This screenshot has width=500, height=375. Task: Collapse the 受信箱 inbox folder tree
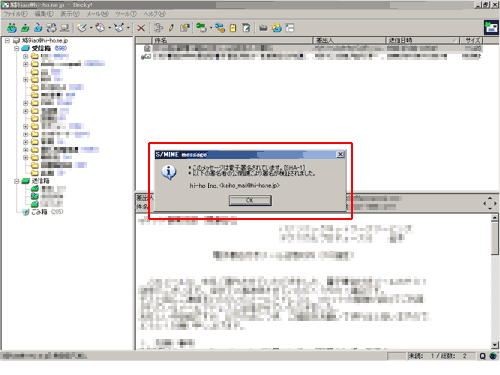[x=16, y=48]
